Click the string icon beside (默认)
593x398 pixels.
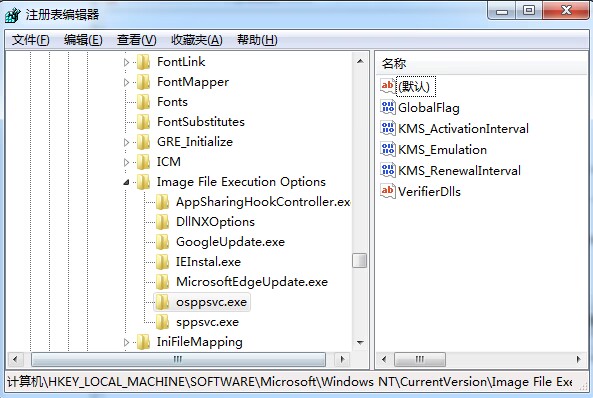pos(388,87)
